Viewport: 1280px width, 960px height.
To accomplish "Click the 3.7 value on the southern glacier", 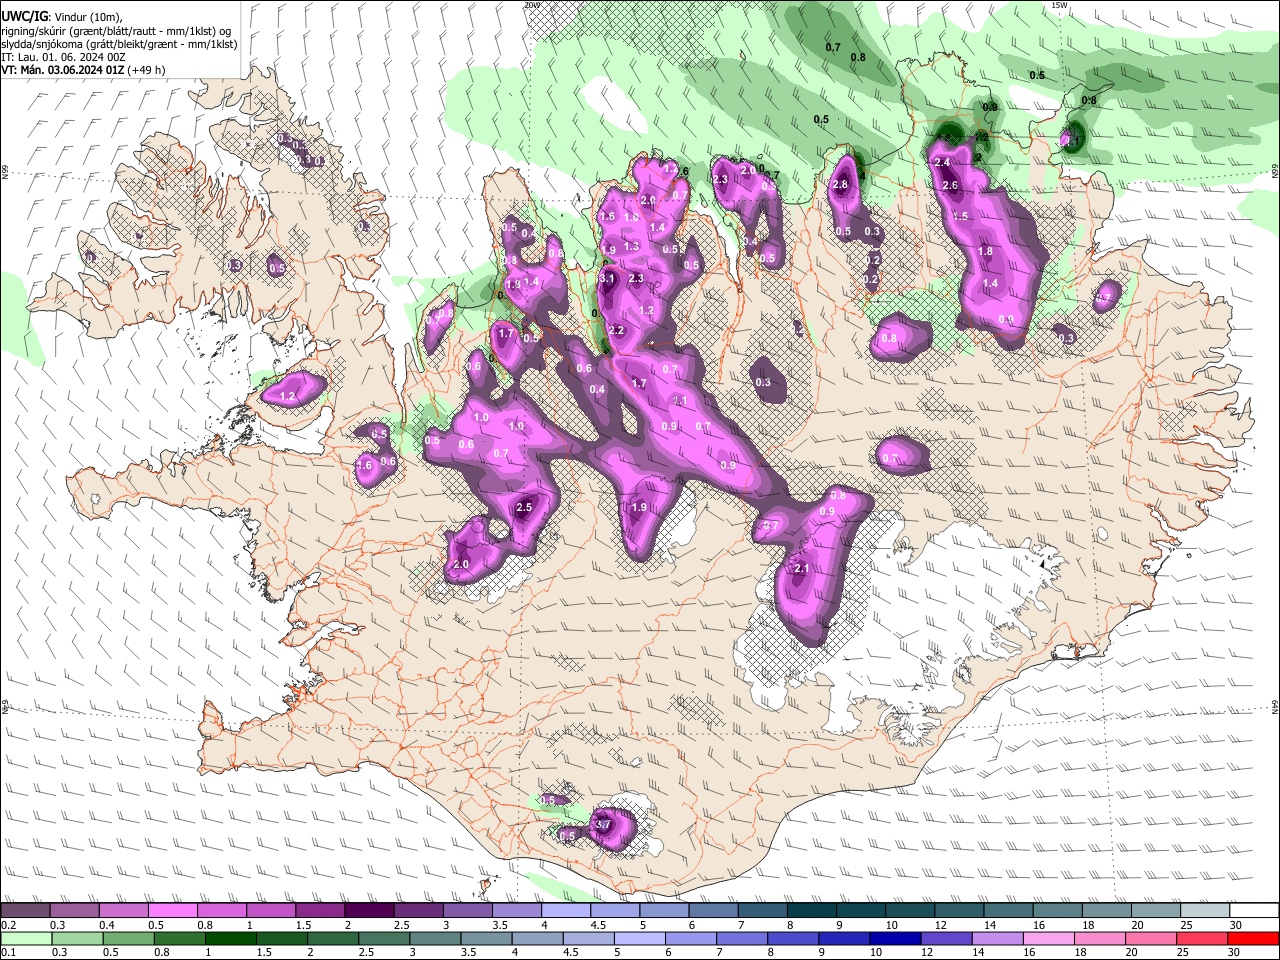I will coord(602,825).
